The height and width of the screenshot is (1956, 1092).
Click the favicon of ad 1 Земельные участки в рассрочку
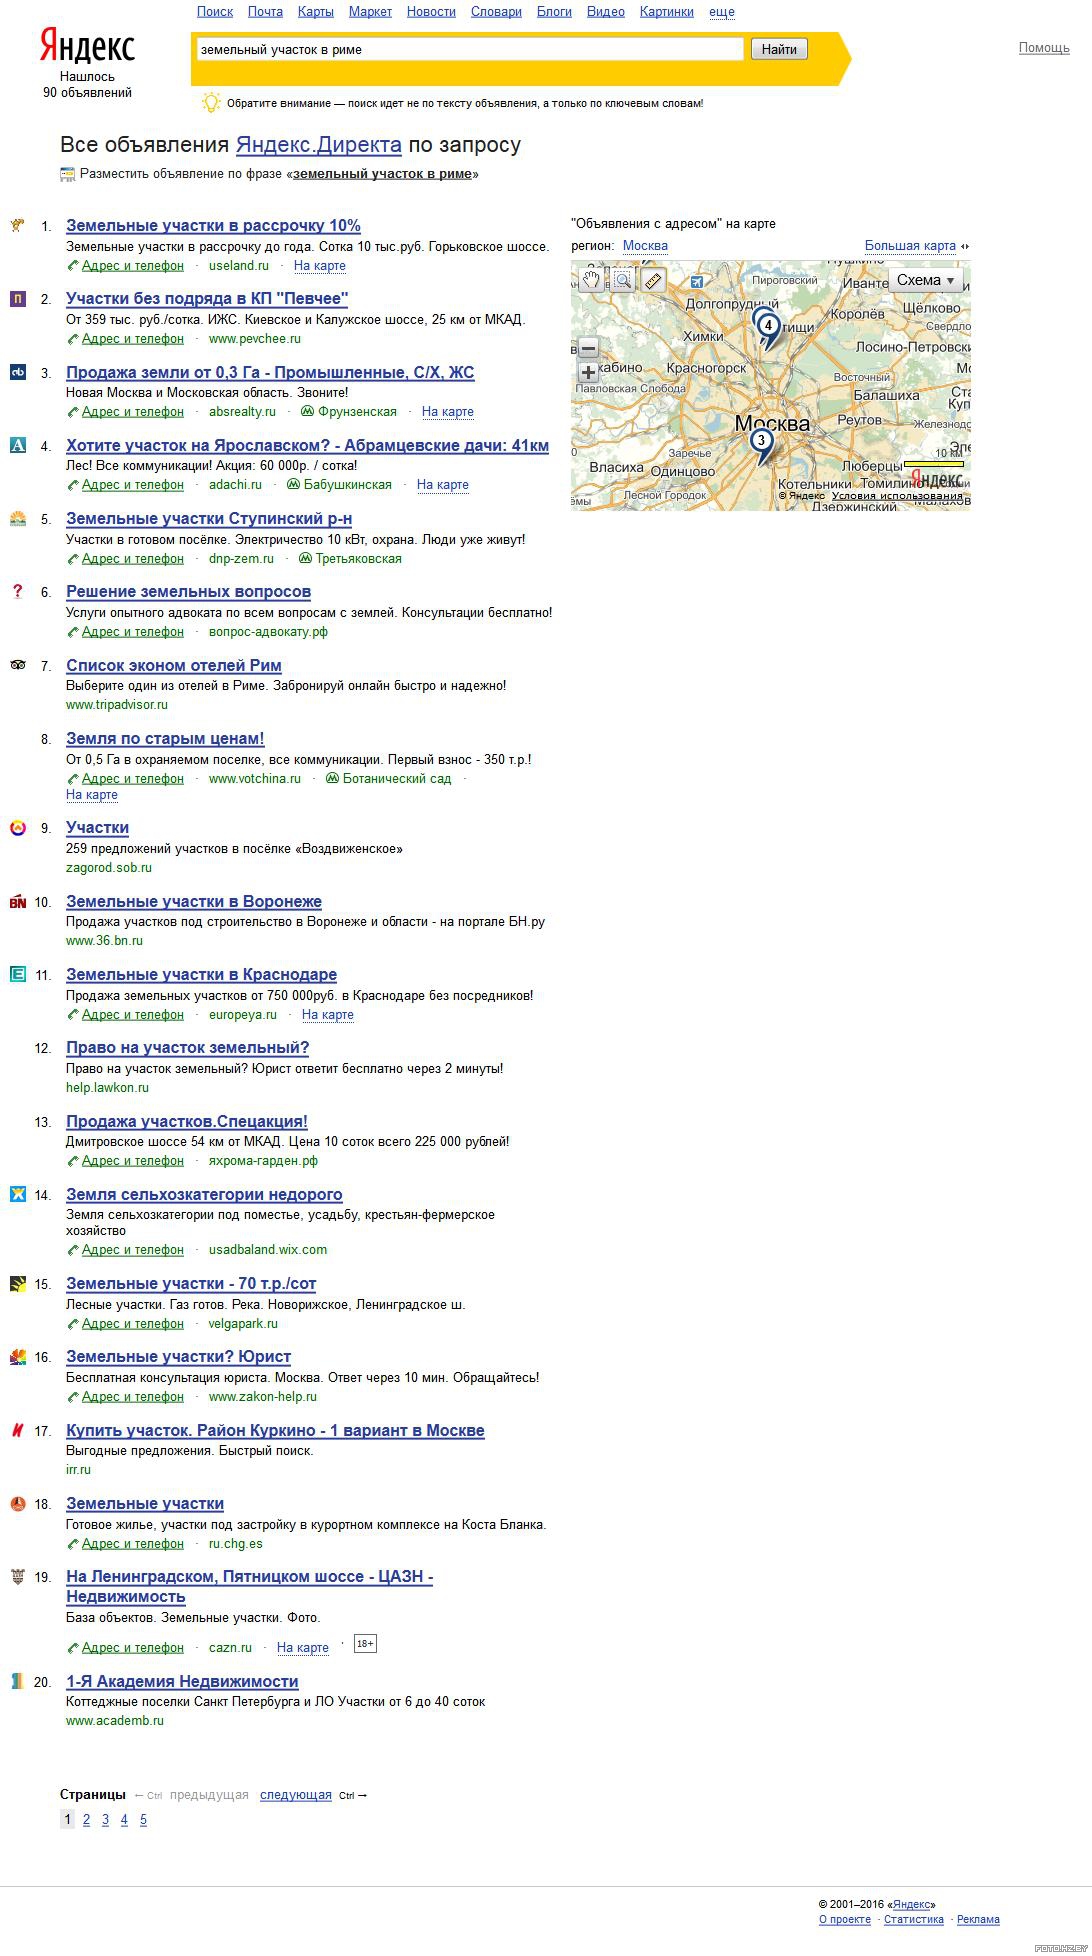tap(18, 225)
